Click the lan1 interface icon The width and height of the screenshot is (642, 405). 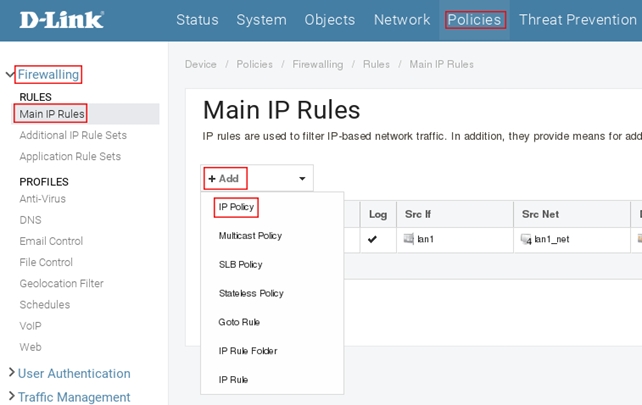click(x=409, y=240)
